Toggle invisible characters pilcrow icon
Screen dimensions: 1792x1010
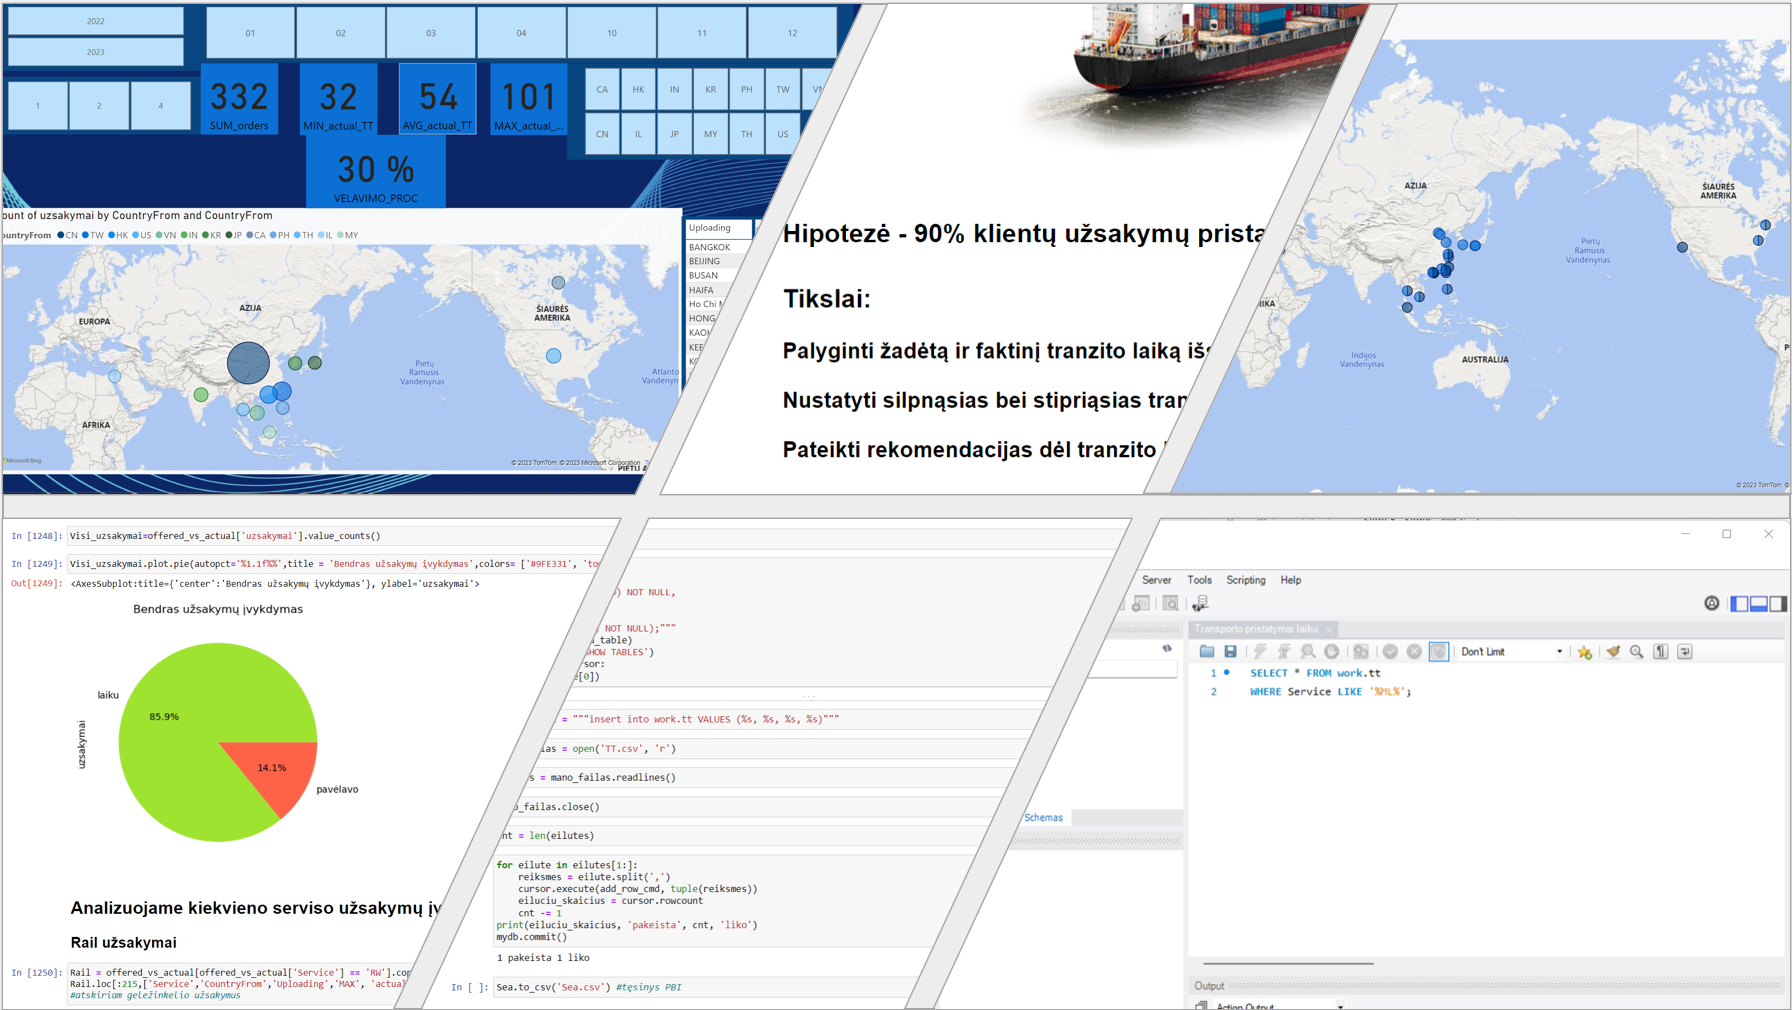(x=1661, y=652)
